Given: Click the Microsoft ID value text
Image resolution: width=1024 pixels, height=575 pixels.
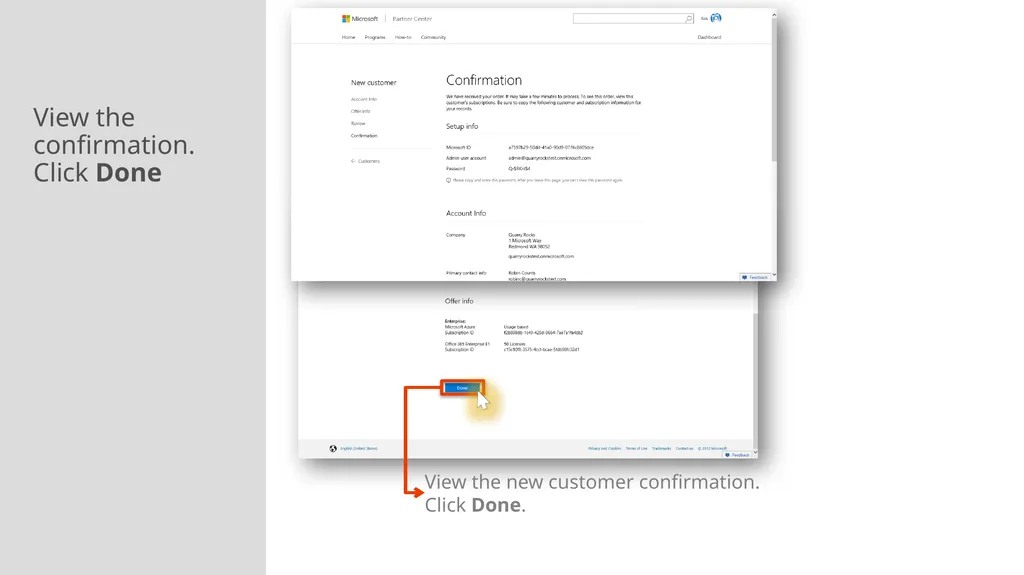Looking at the screenshot, I should point(551,148).
